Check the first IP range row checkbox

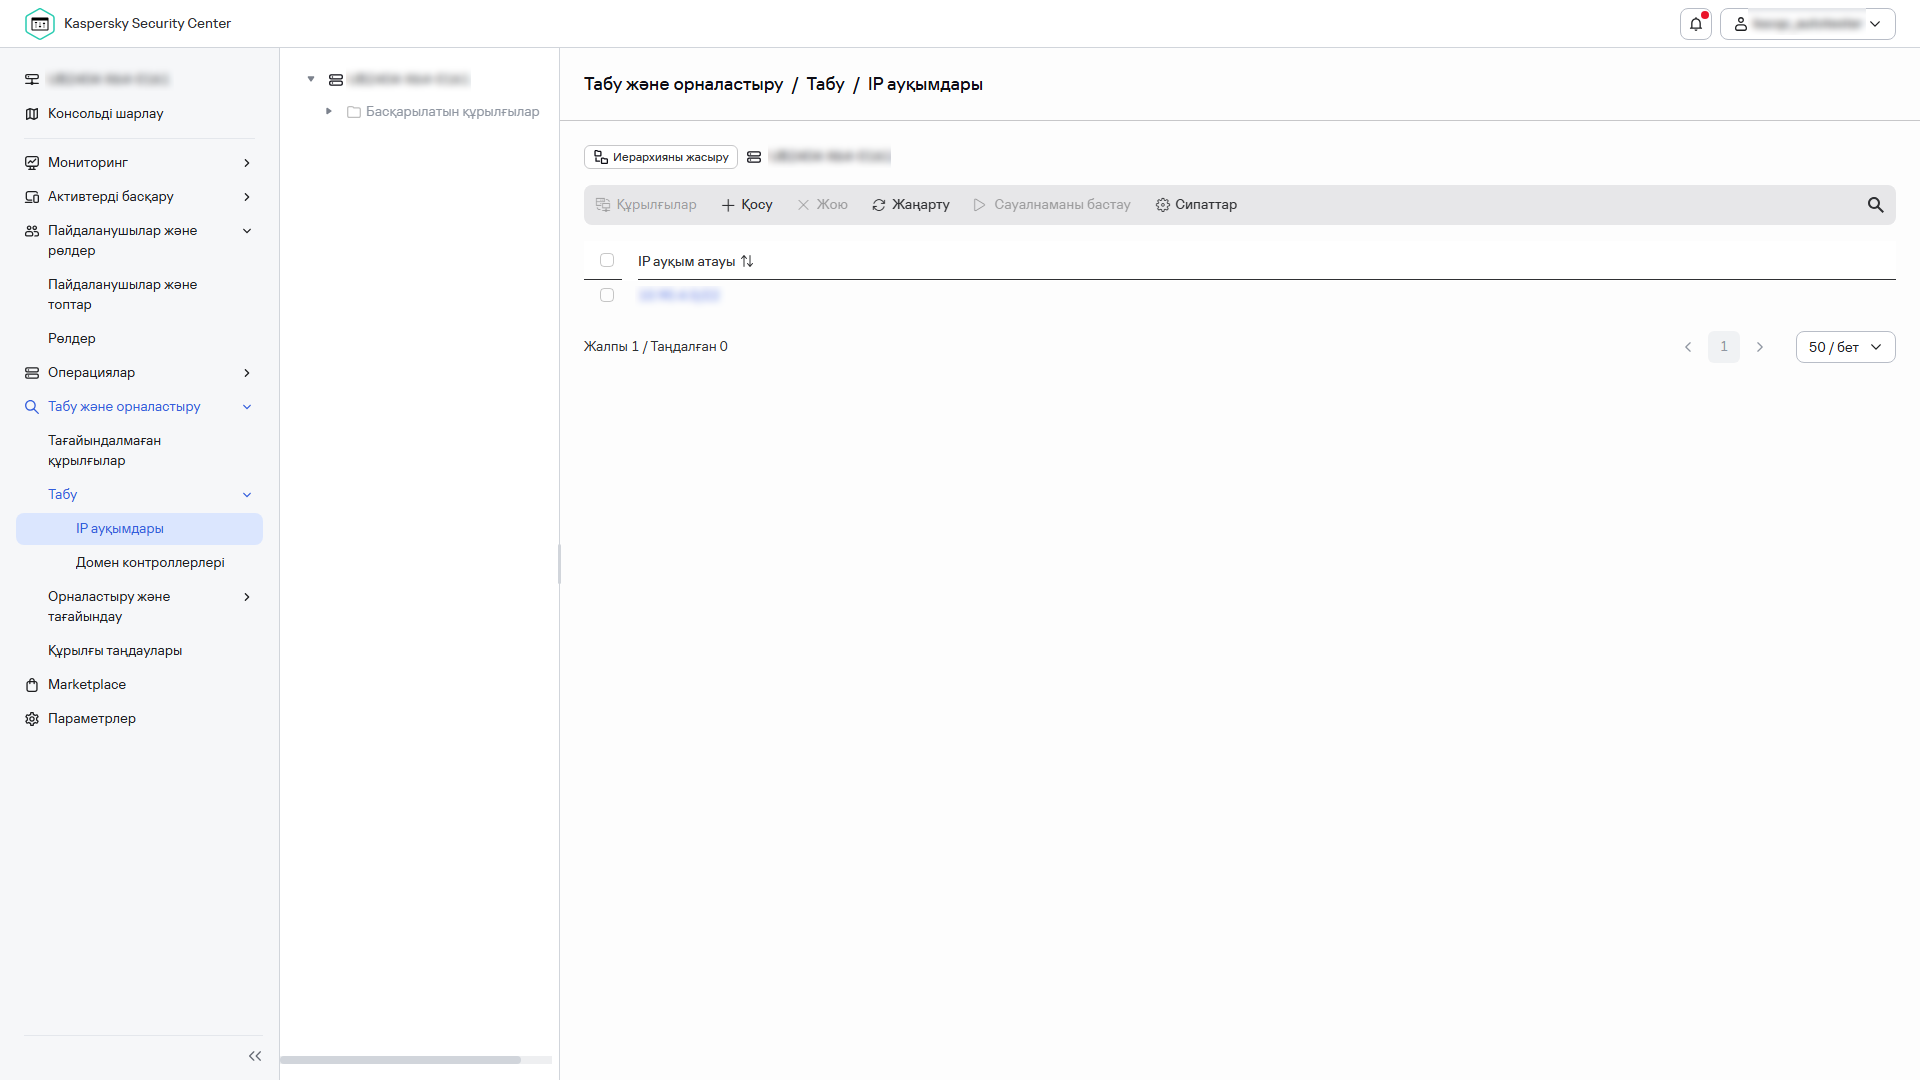pyautogui.click(x=607, y=295)
